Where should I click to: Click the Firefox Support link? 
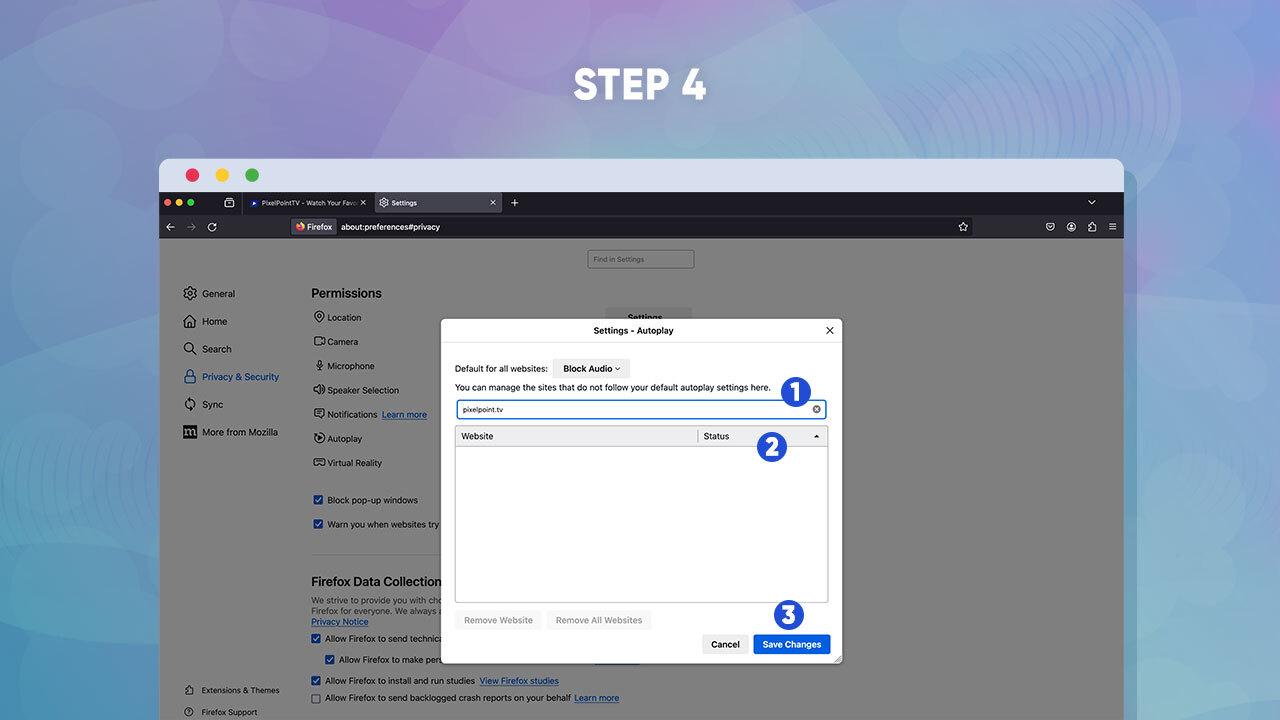click(x=221, y=712)
